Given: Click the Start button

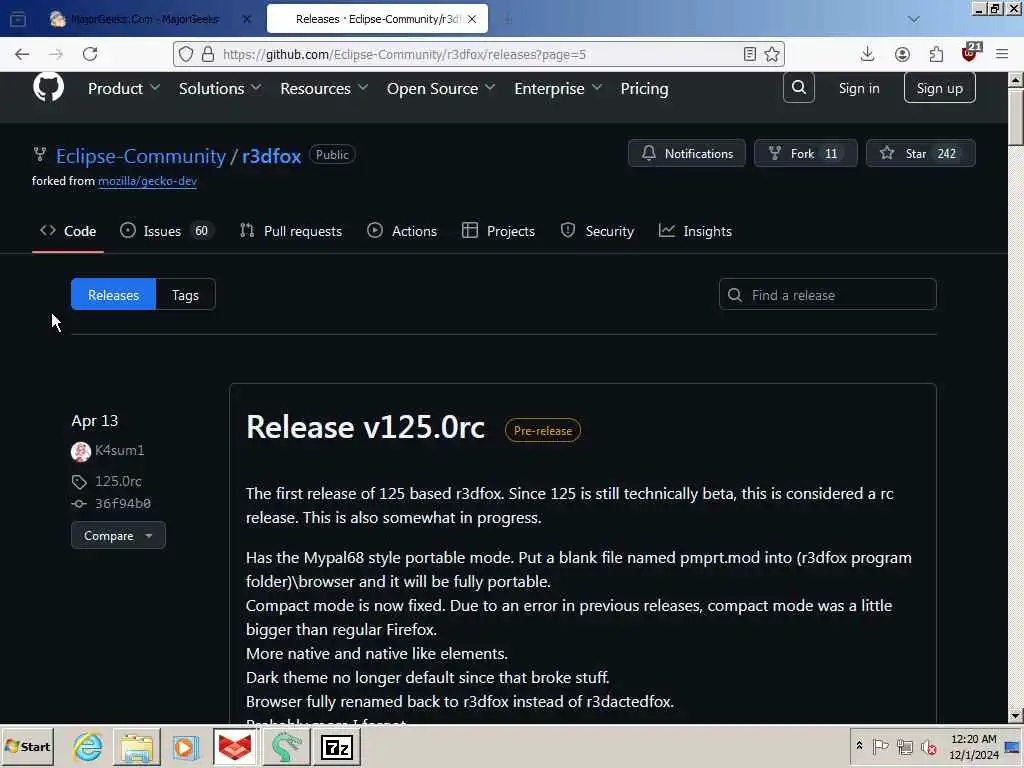Looking at the screenshot, I should tap(27, 746).
